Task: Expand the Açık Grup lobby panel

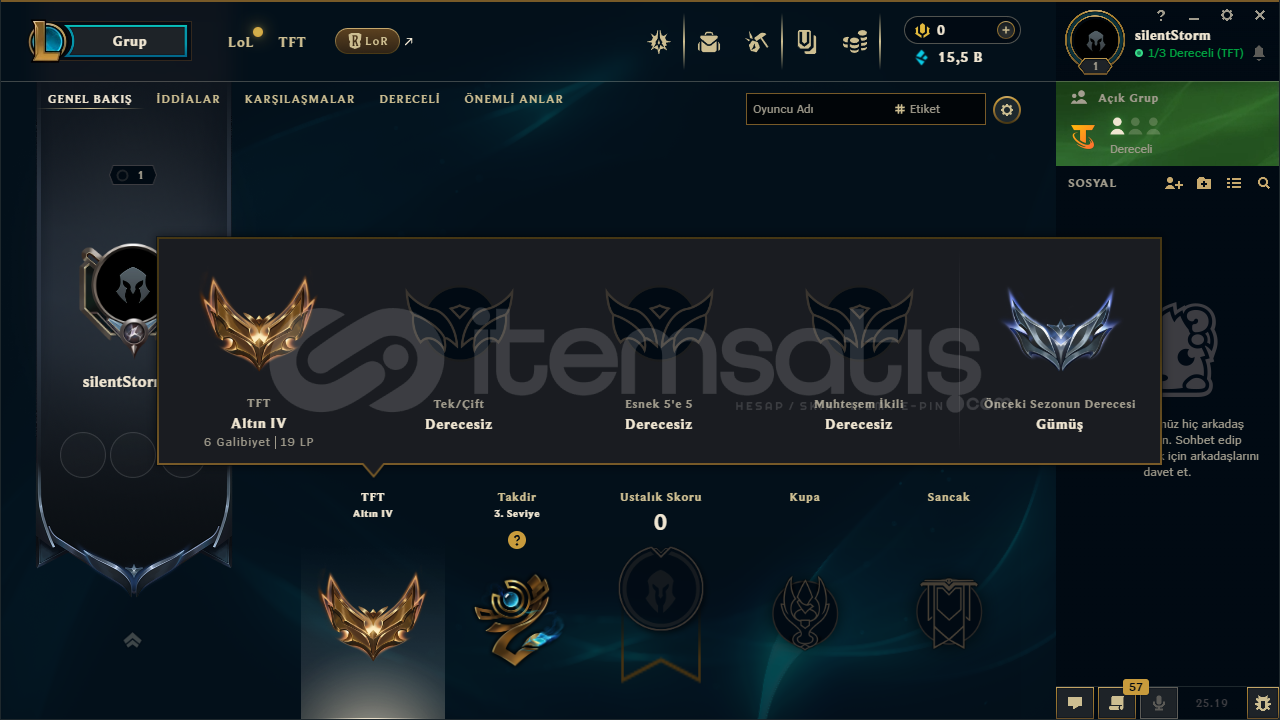Action: click(x=1168, y=124)
